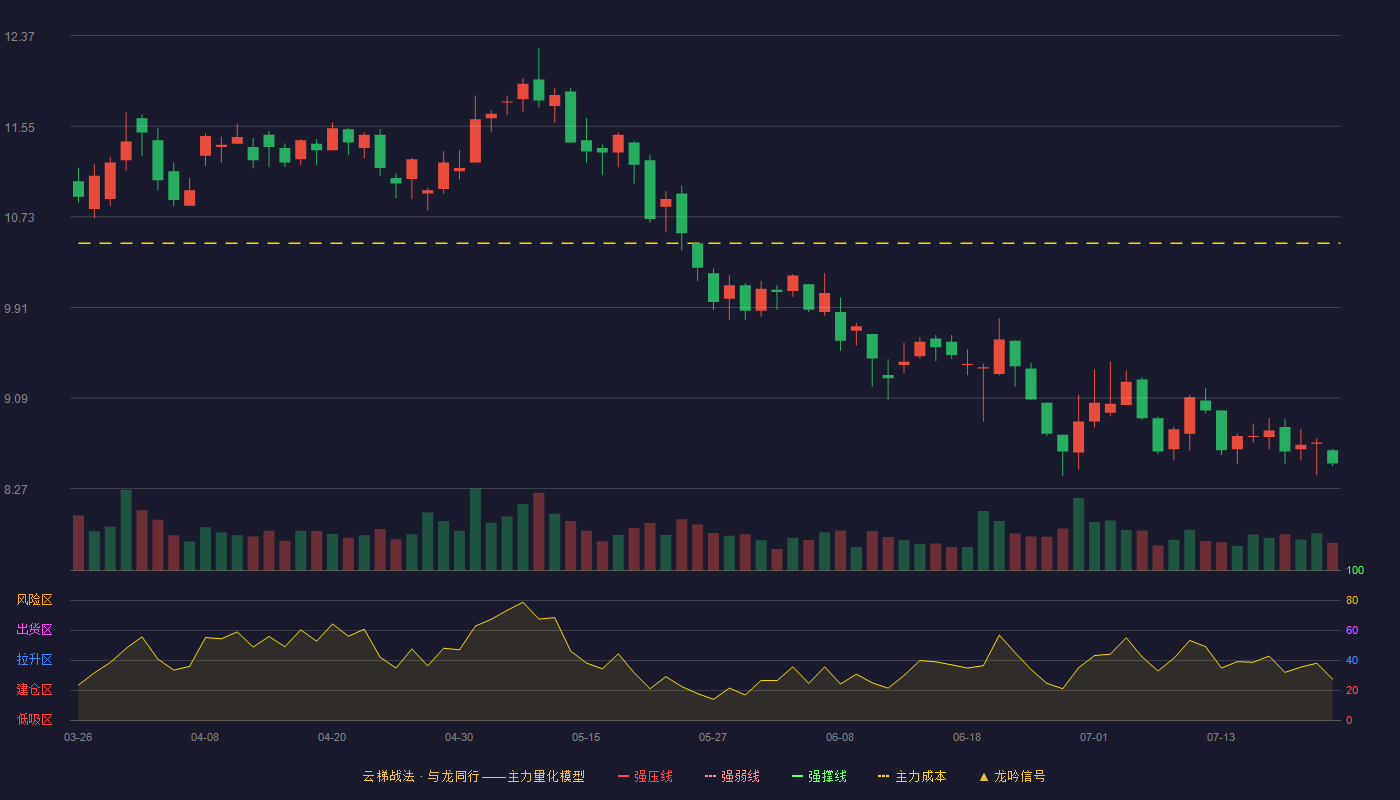Select the 建仓区 zone label
The height and width of the screenshot is (800, 1400).
(x=34, y=690)
